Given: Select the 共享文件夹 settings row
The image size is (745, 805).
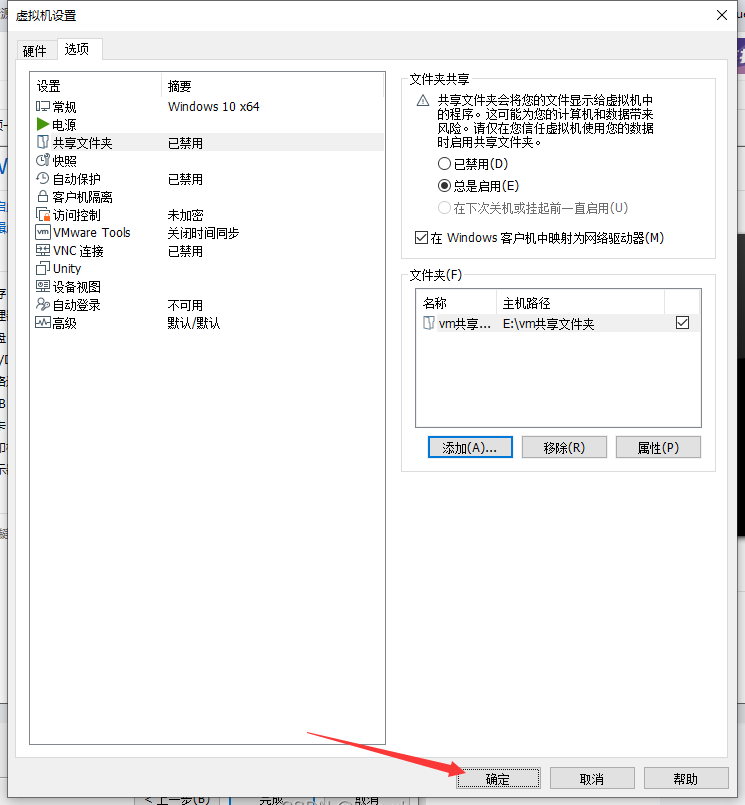Looking at the screenshot, I should (209, 142).
